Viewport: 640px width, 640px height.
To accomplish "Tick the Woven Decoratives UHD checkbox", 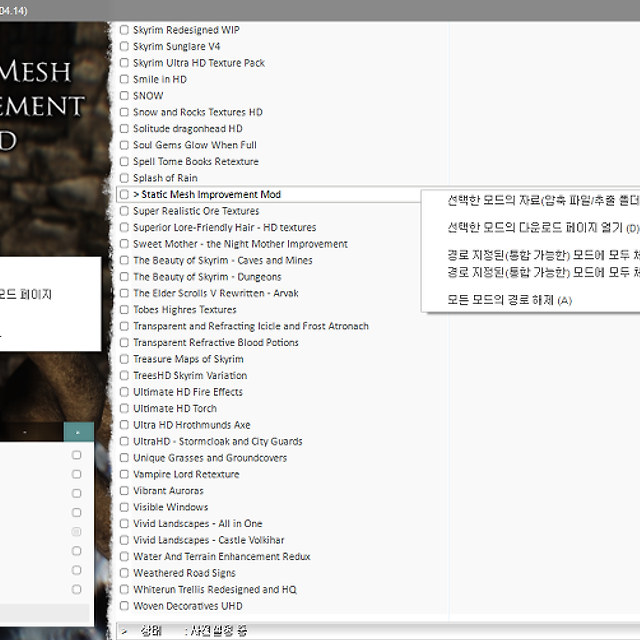I will pos(124,606).
